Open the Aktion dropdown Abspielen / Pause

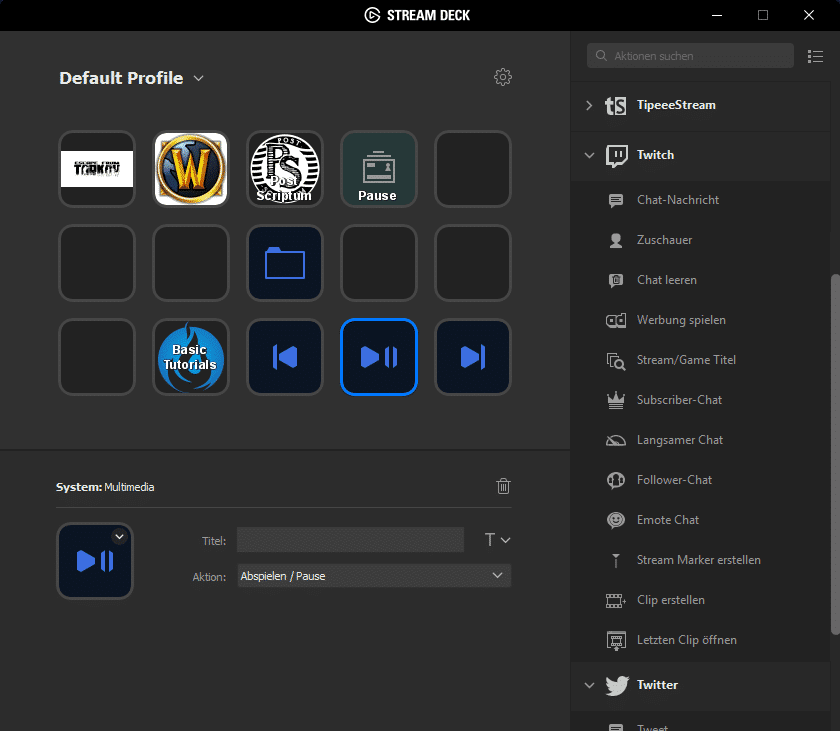pos(373,576)
